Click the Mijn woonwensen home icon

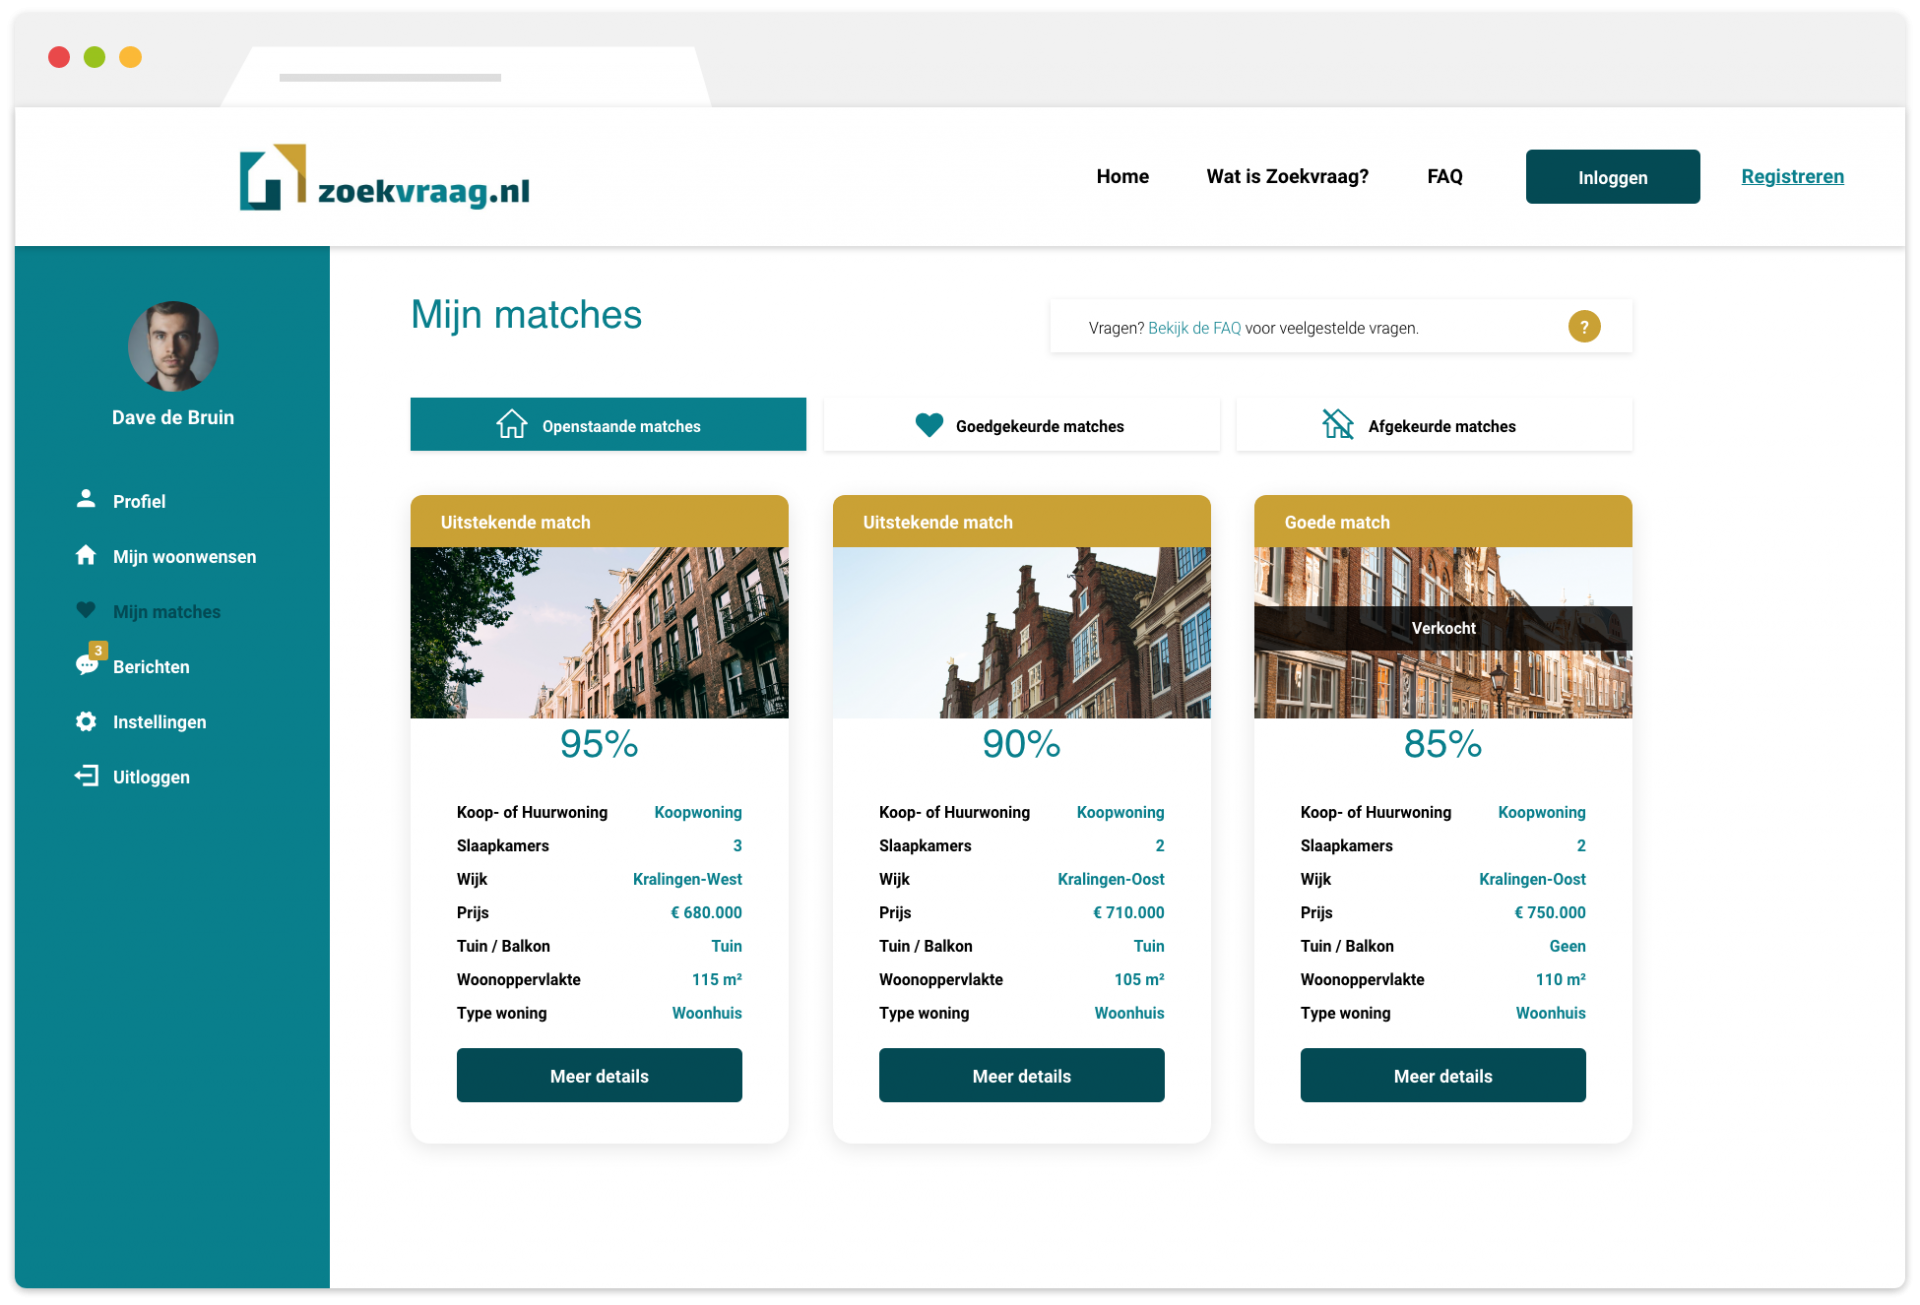[86, 555]
